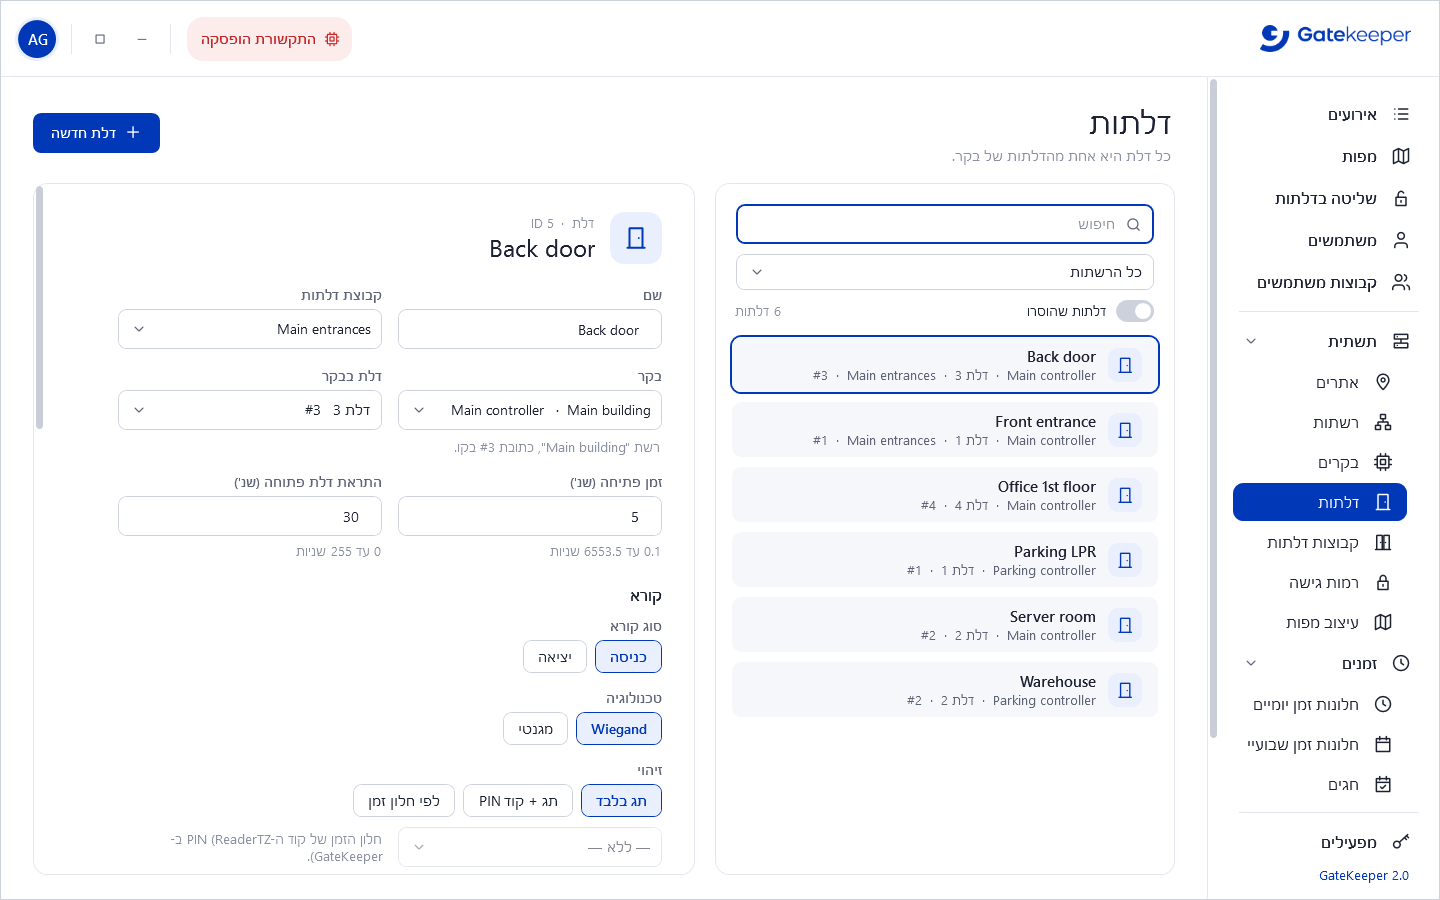1440x900 pixels.
Task: Collapse the תשתית section chevron
Action: [1250, 341]
